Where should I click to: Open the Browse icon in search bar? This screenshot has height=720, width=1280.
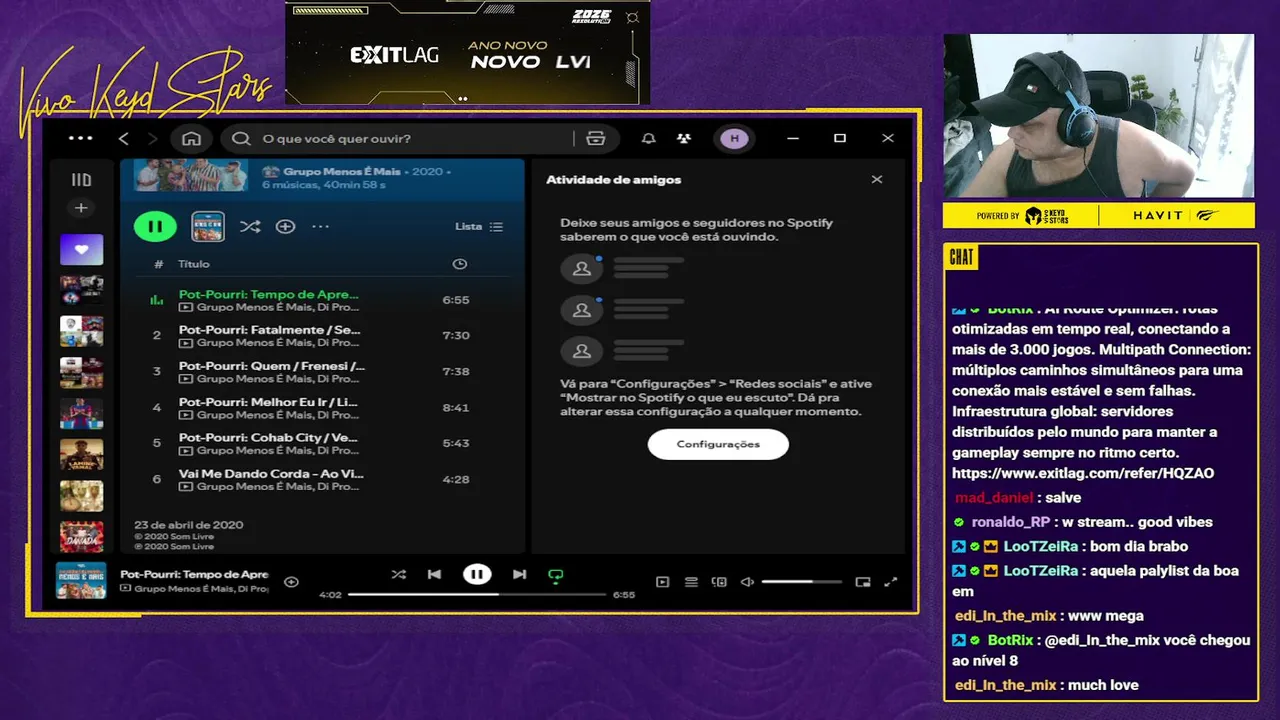[596, 138]
